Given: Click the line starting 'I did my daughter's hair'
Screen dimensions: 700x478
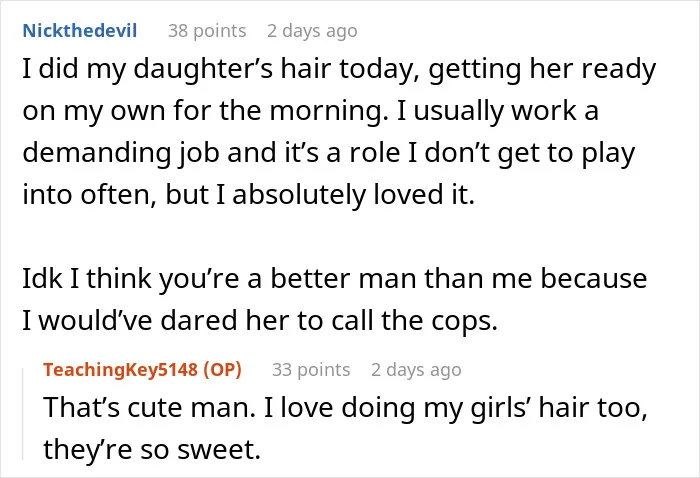Looking at the screenshot, I should click(x=339, y=70).
